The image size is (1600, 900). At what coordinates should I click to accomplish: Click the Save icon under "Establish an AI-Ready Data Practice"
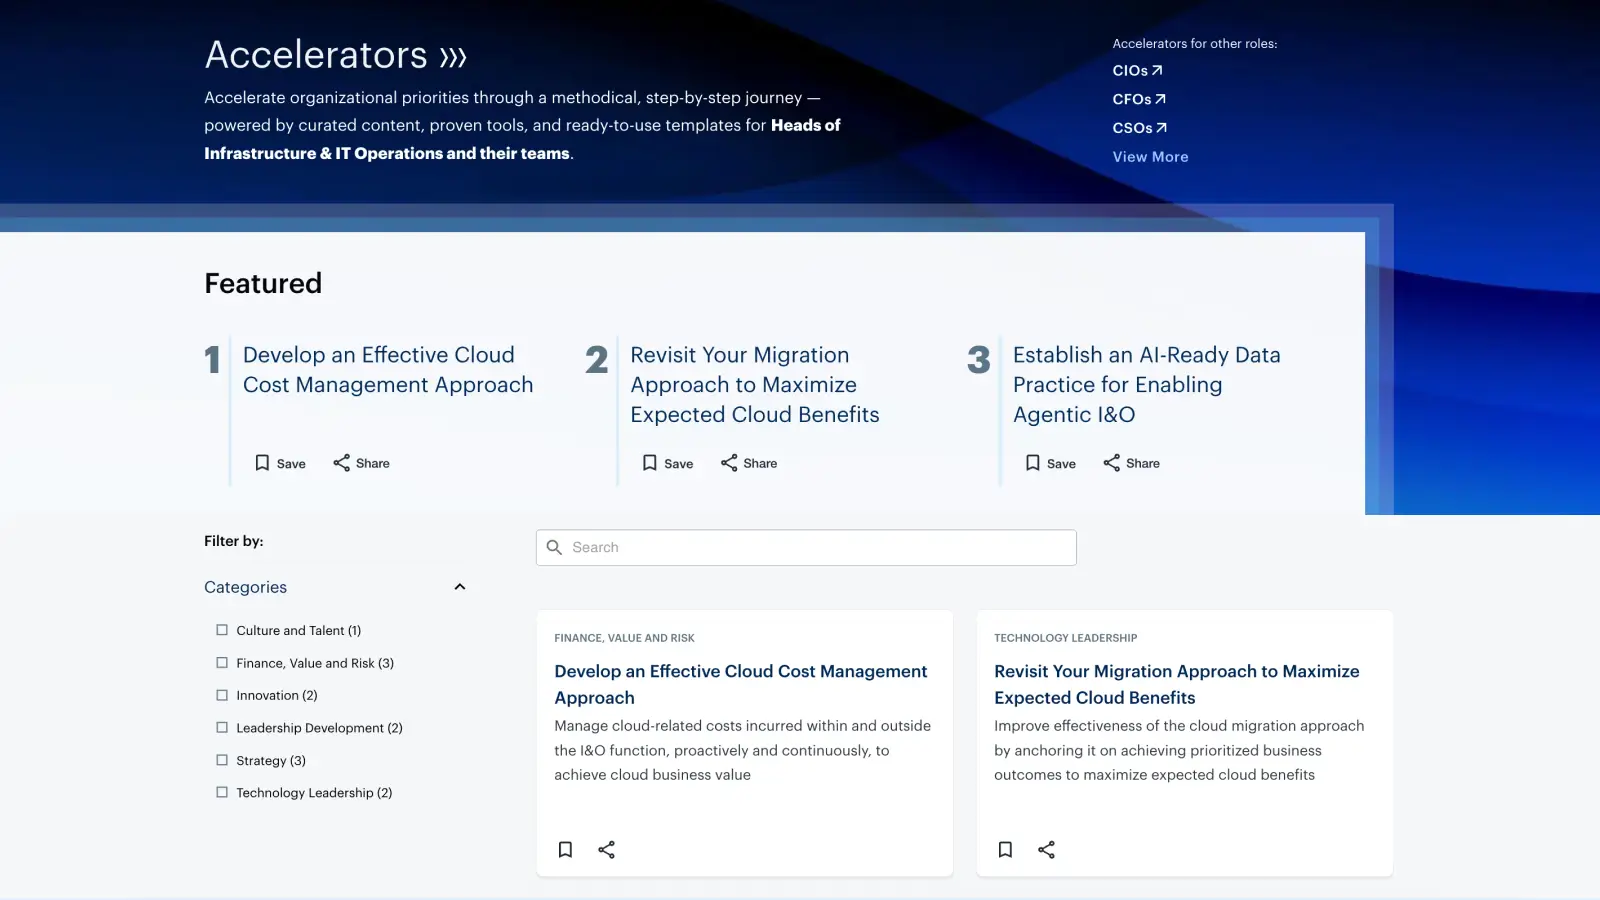pyautogui.click(x=1033, y=462)
